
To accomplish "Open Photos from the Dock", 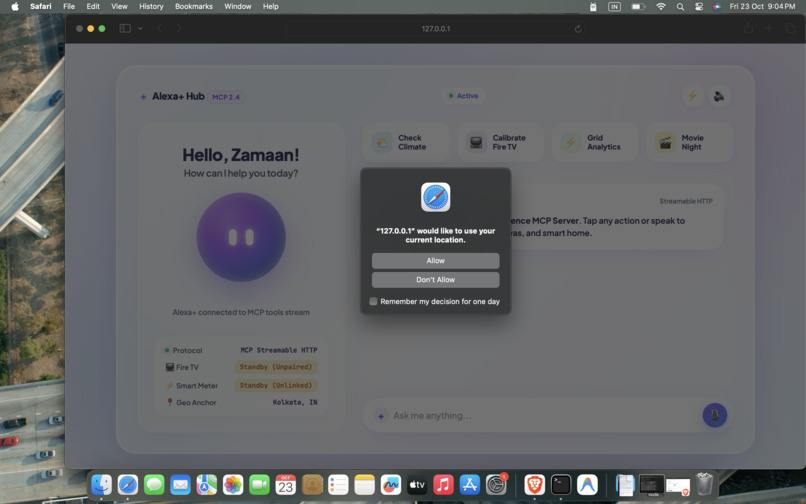I will coord(233,484).
